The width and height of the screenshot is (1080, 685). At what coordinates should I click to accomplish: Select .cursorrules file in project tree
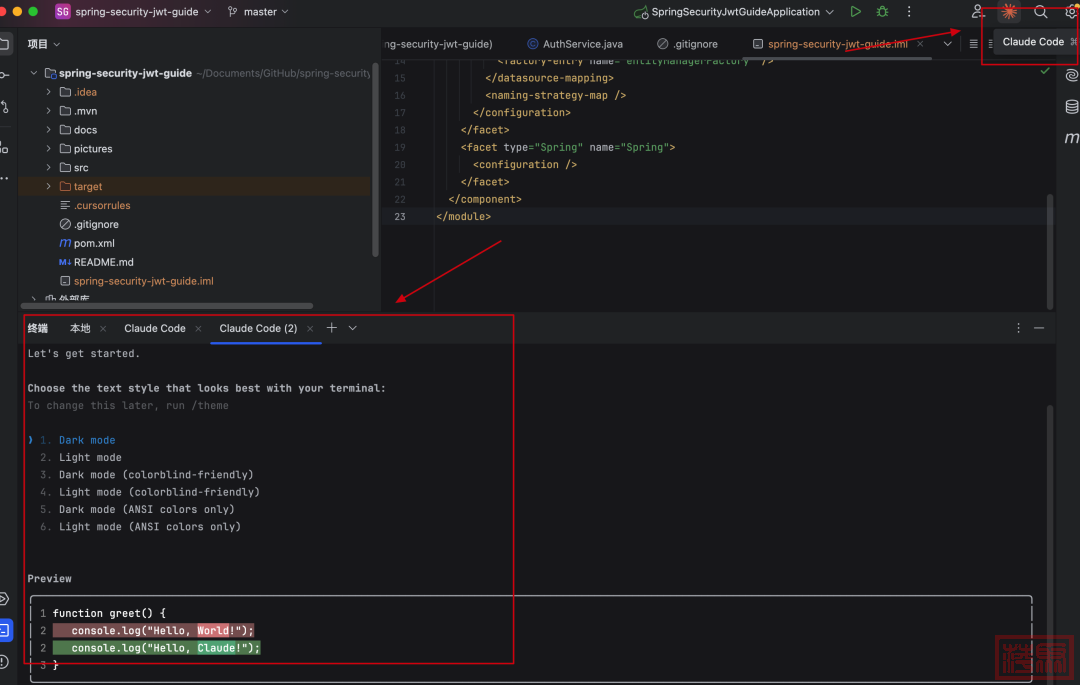(102, 205)
